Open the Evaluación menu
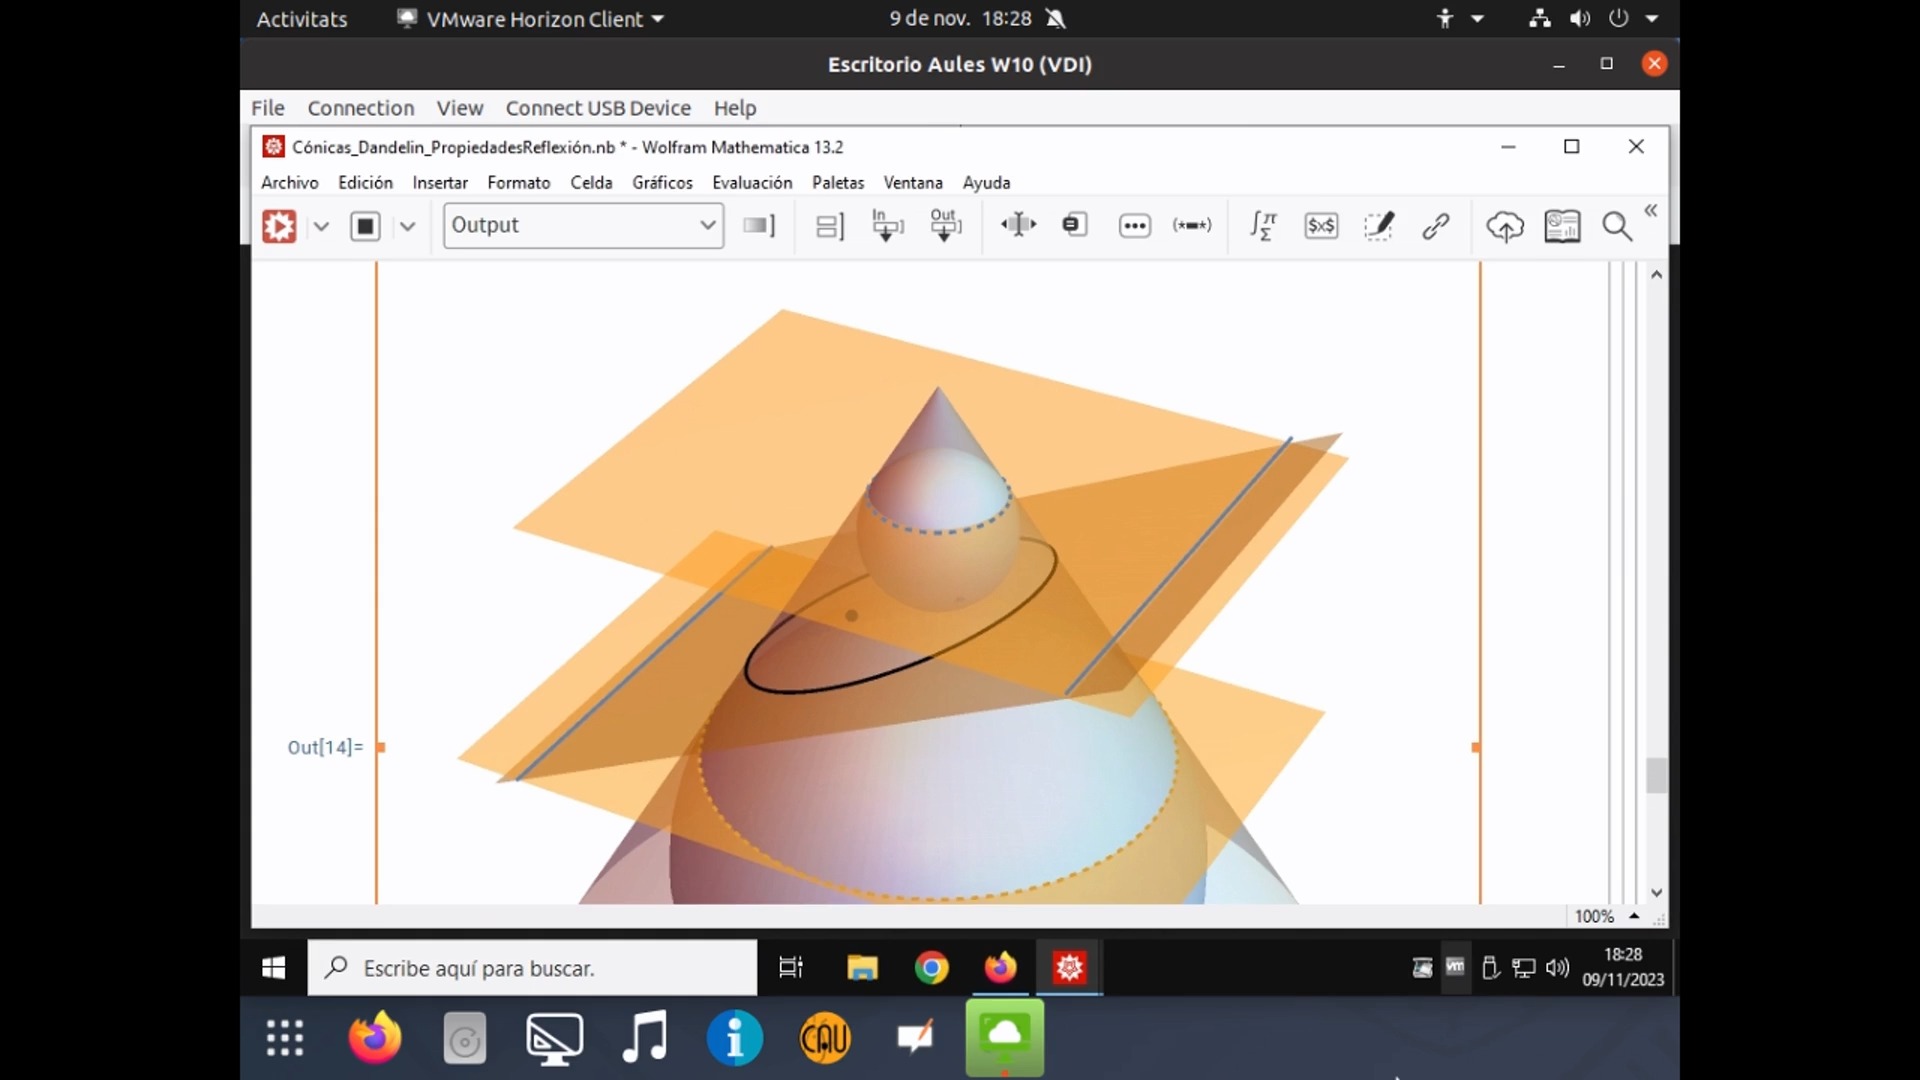Screen dimensions: 1920x1080 pos(752,182)
